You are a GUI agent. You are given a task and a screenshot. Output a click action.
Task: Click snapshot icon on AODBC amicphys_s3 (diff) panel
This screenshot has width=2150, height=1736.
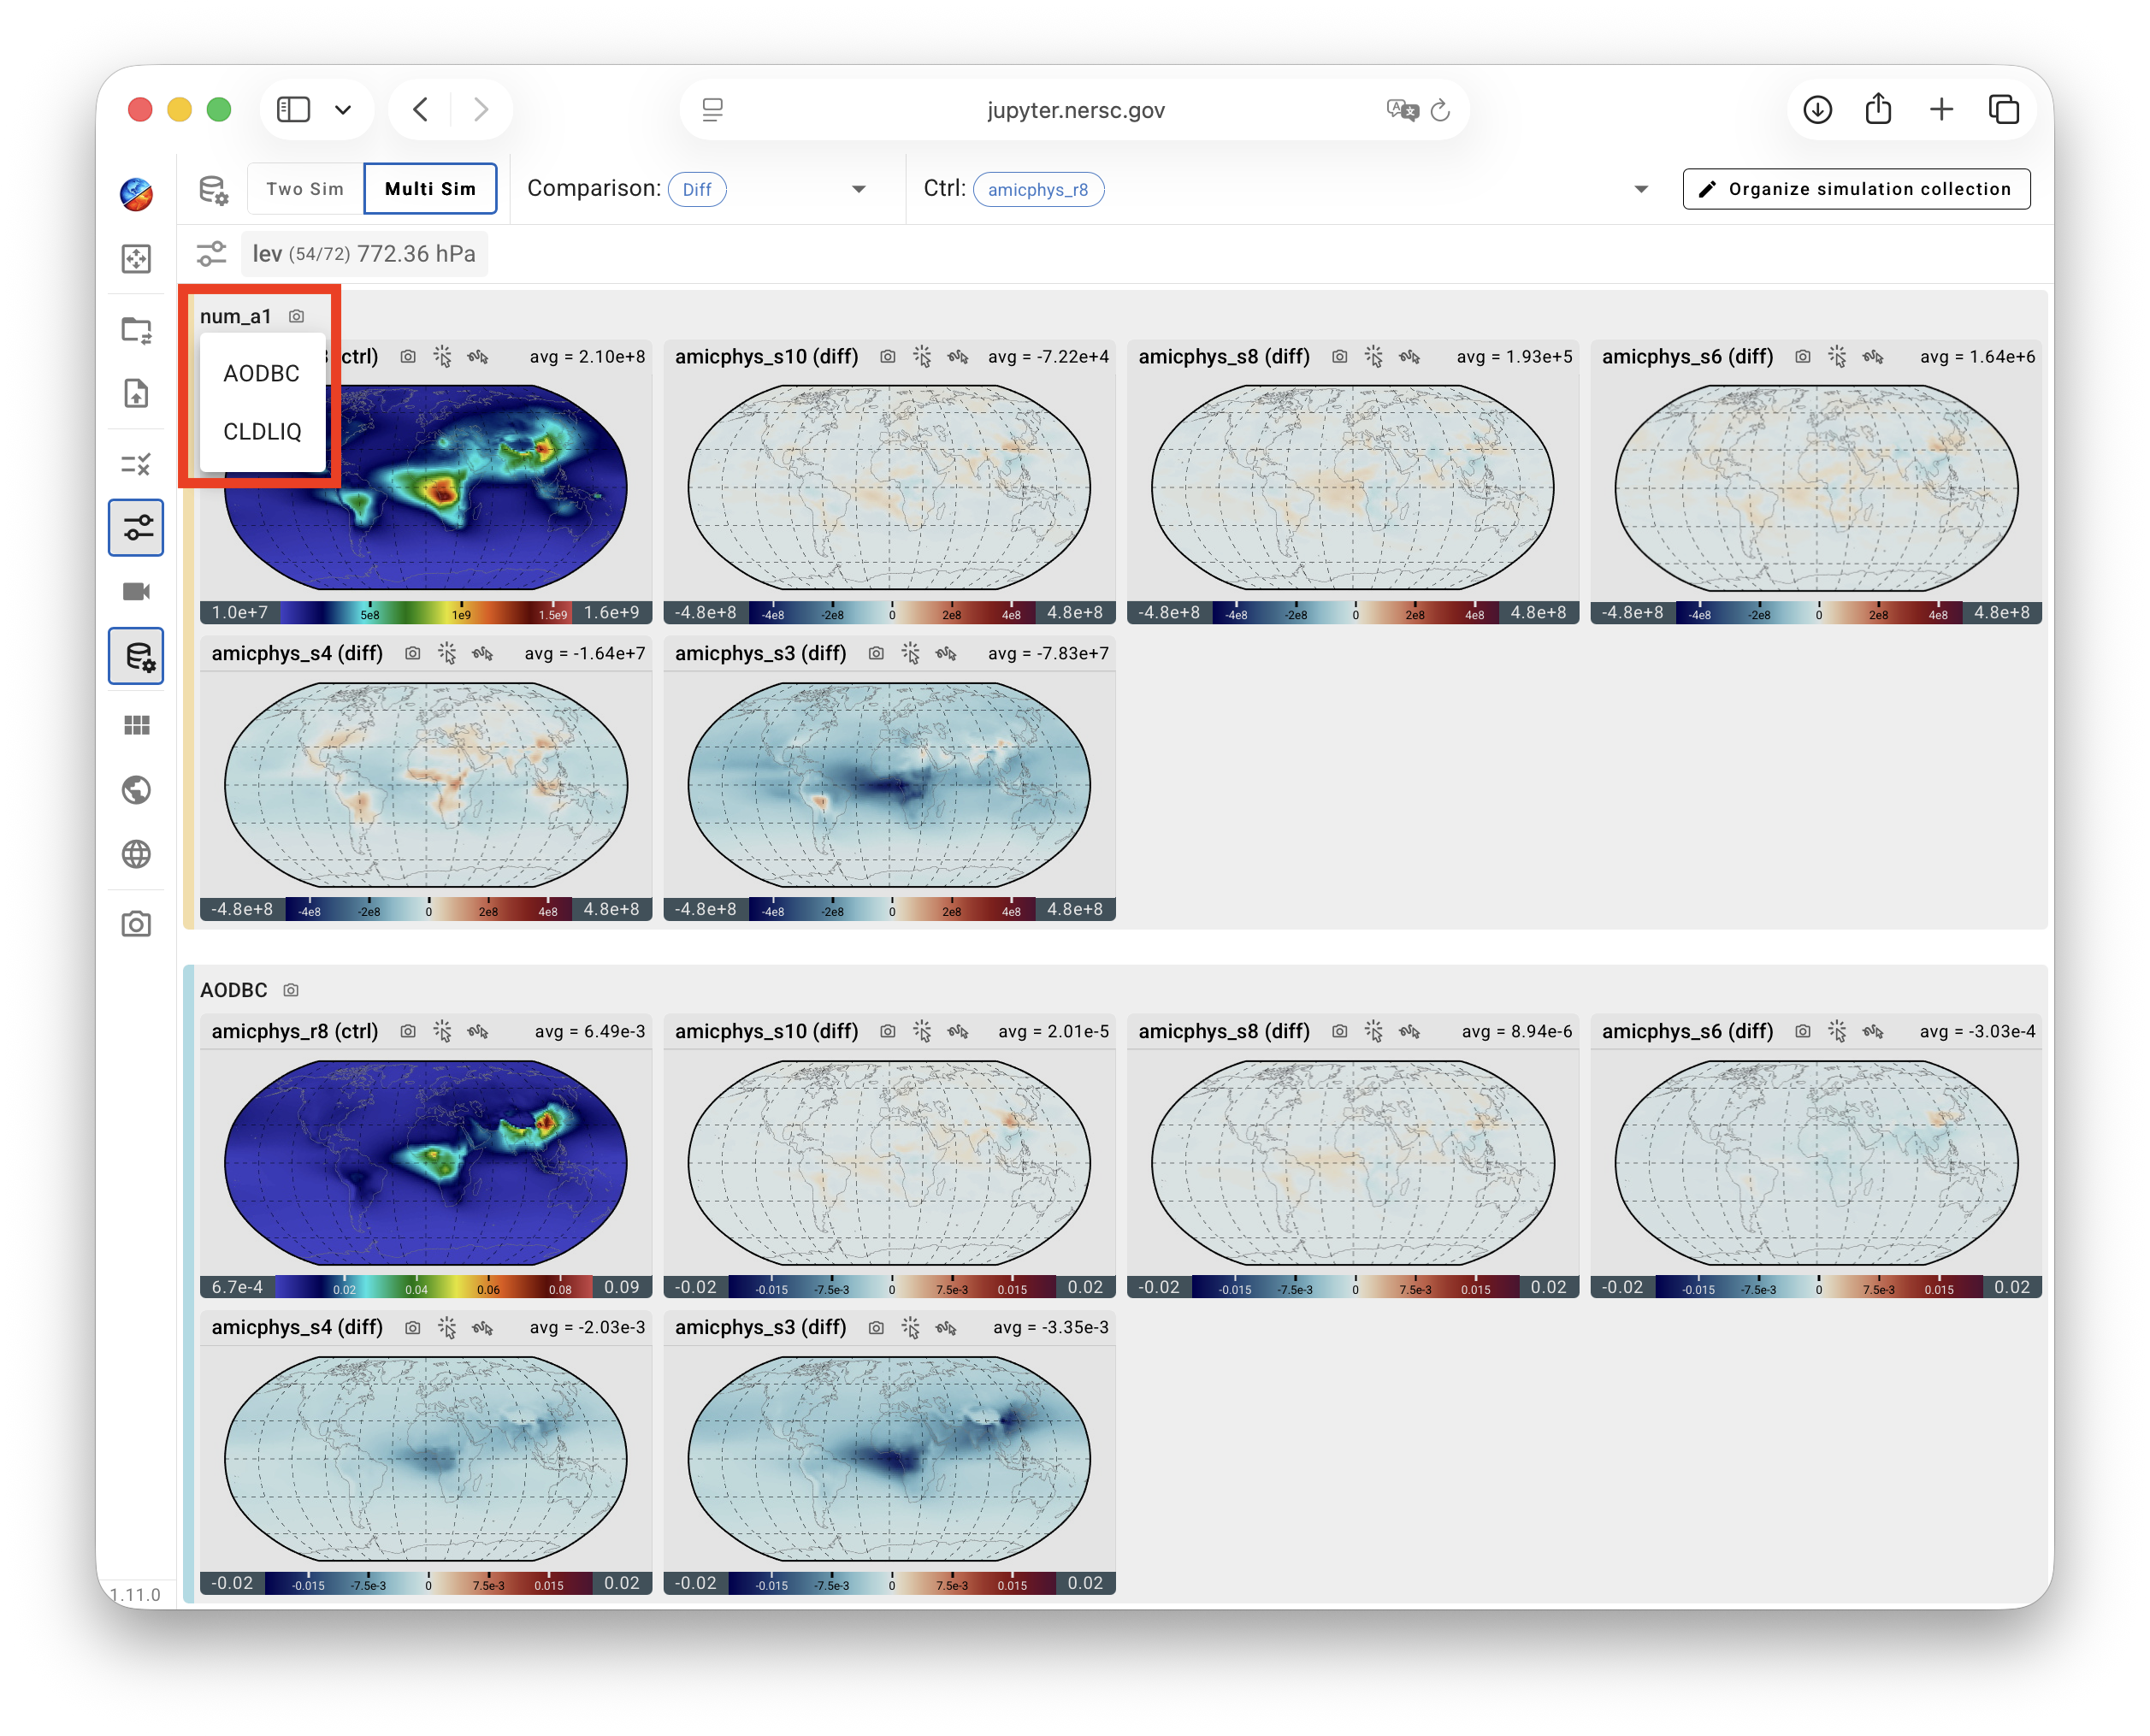pos(876,1327)
